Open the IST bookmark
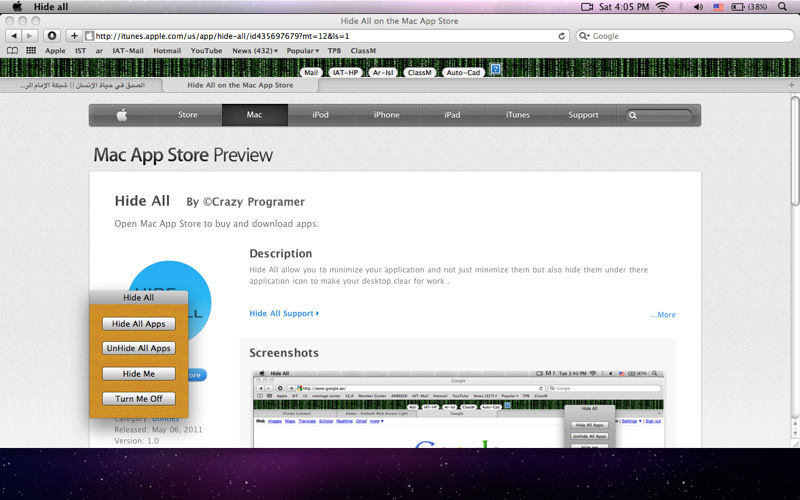This screenshot has width=800, height=500. coord(80,51)
